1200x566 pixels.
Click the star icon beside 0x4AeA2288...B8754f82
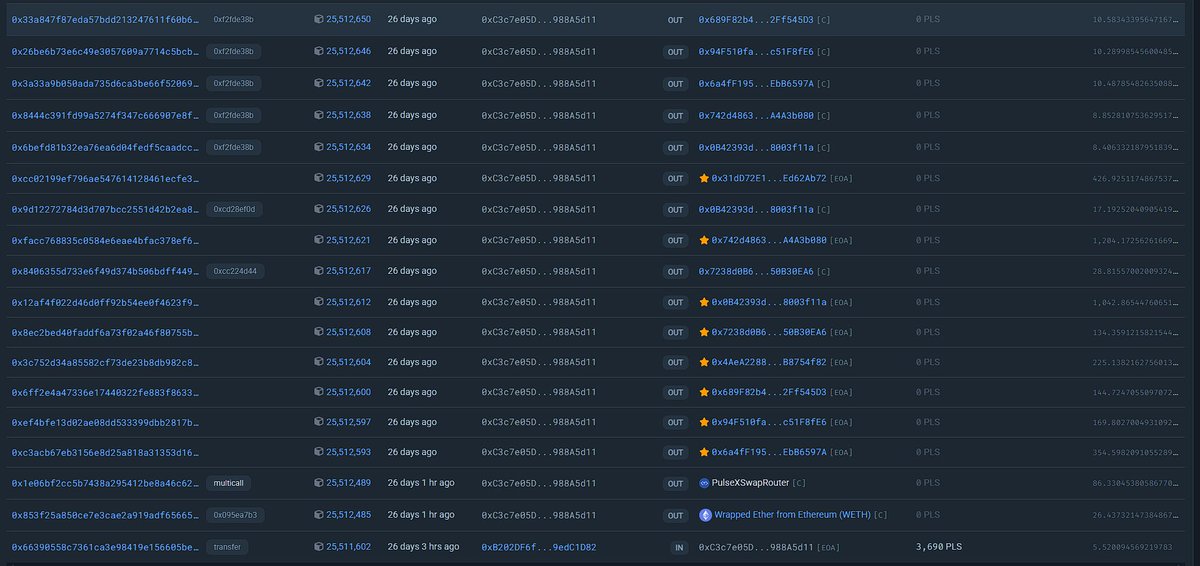704,362
